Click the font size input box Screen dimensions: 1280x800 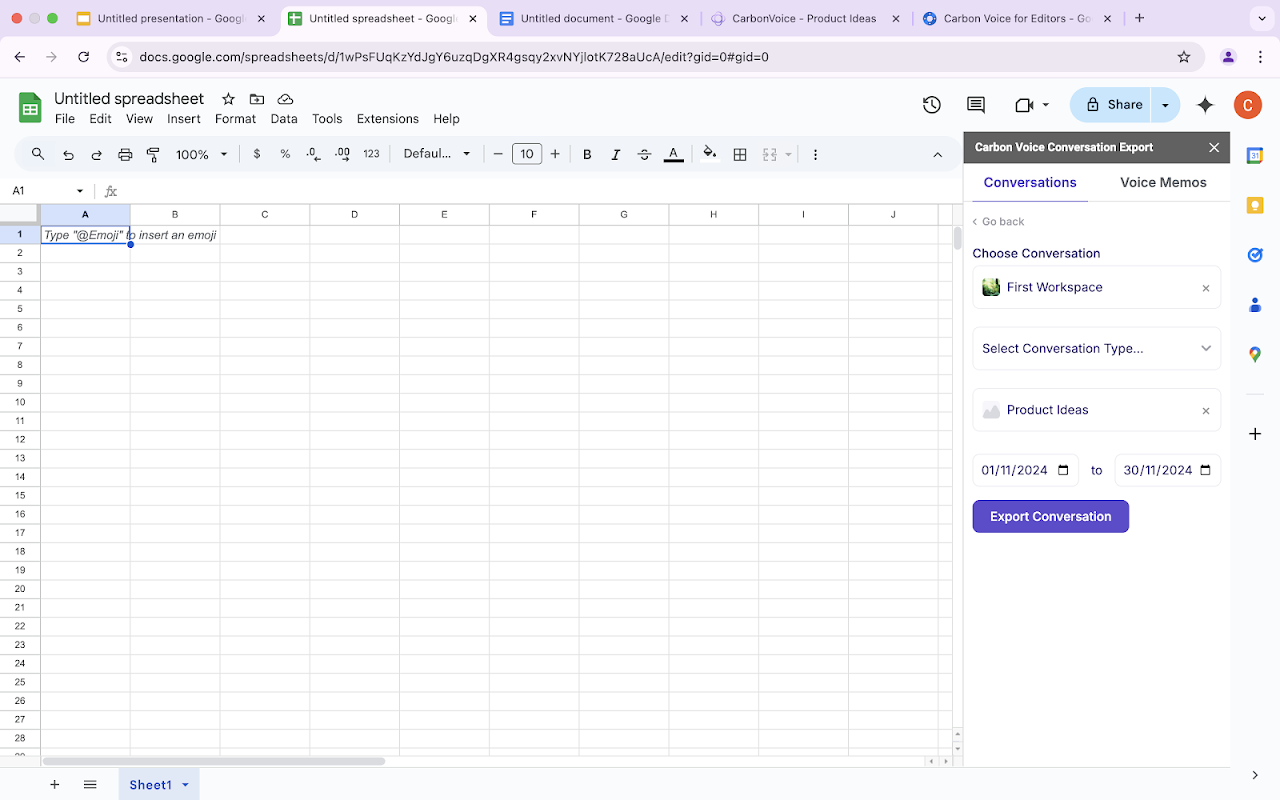(x=527, y=154)
